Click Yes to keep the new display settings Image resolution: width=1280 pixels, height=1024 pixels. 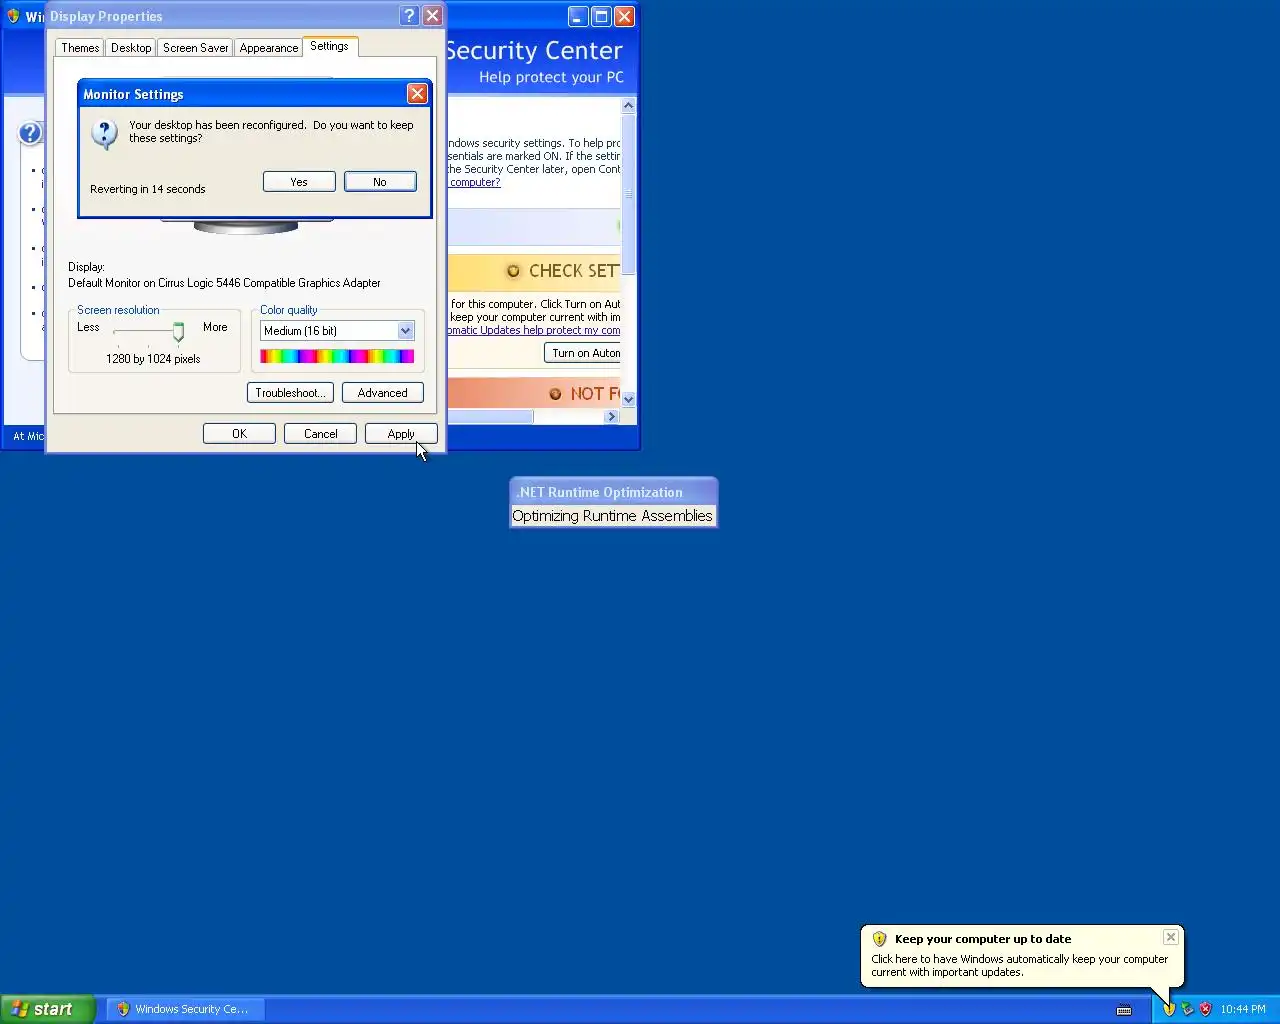299,182
